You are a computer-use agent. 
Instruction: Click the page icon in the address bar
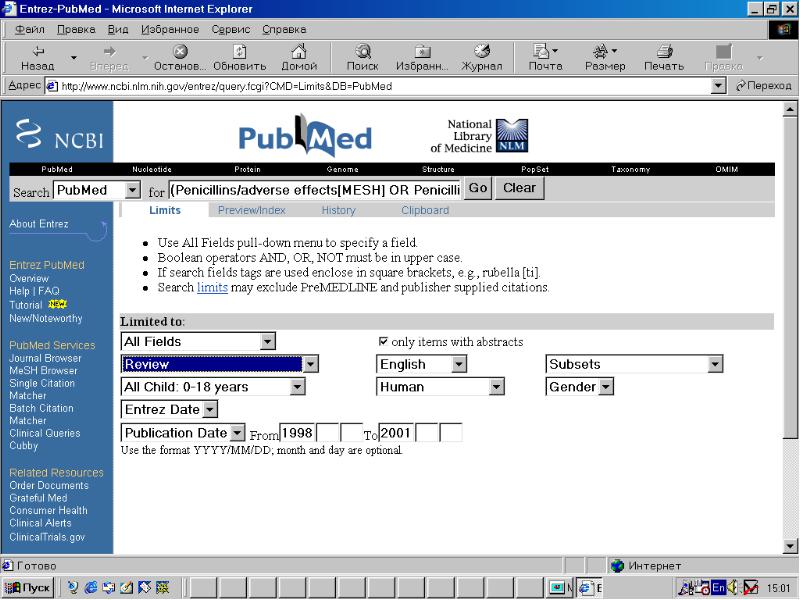(x=52, y=86)
